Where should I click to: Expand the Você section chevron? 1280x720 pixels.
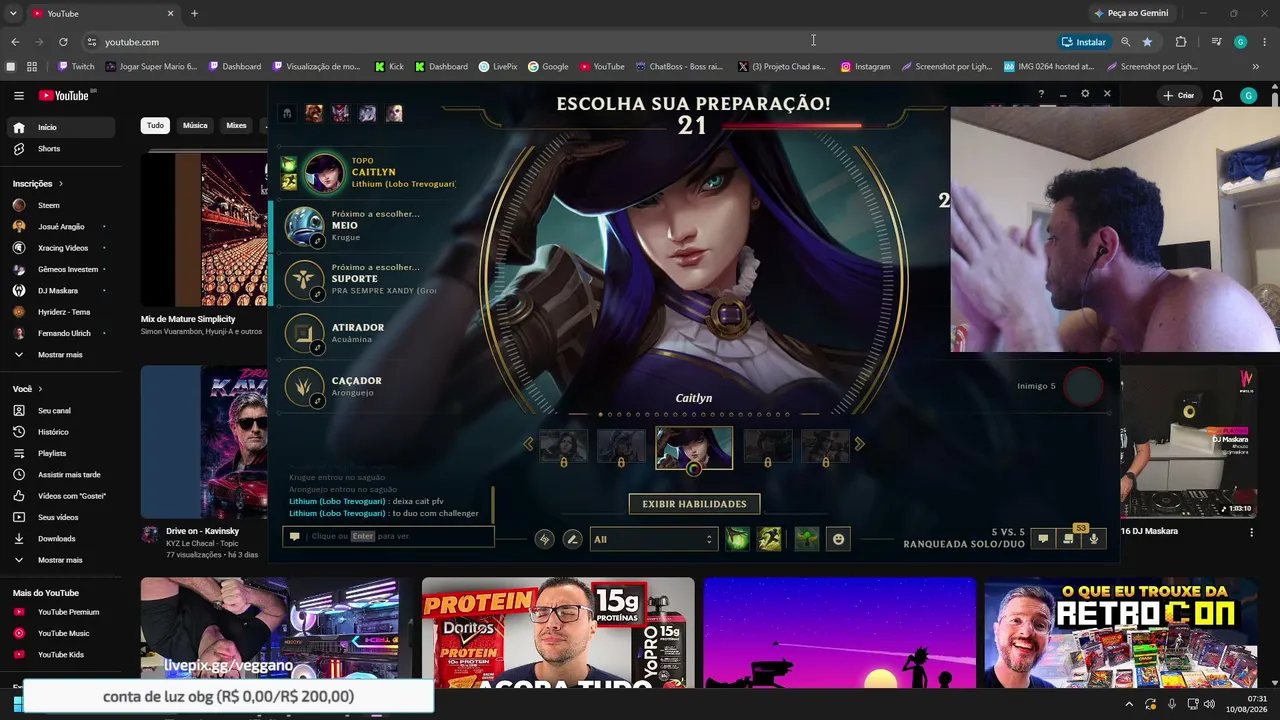pyautogui.click(x=40, y=389)
